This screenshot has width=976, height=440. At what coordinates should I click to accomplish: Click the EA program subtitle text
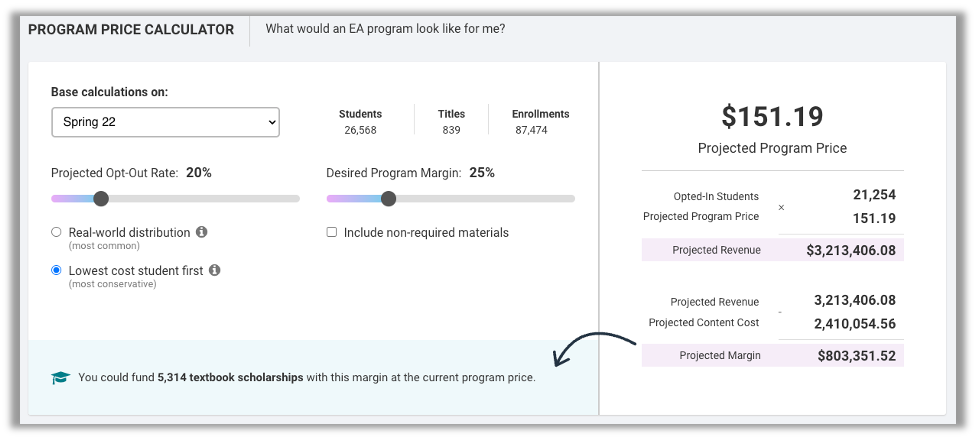pyautogui.click(x=385, y=29)
